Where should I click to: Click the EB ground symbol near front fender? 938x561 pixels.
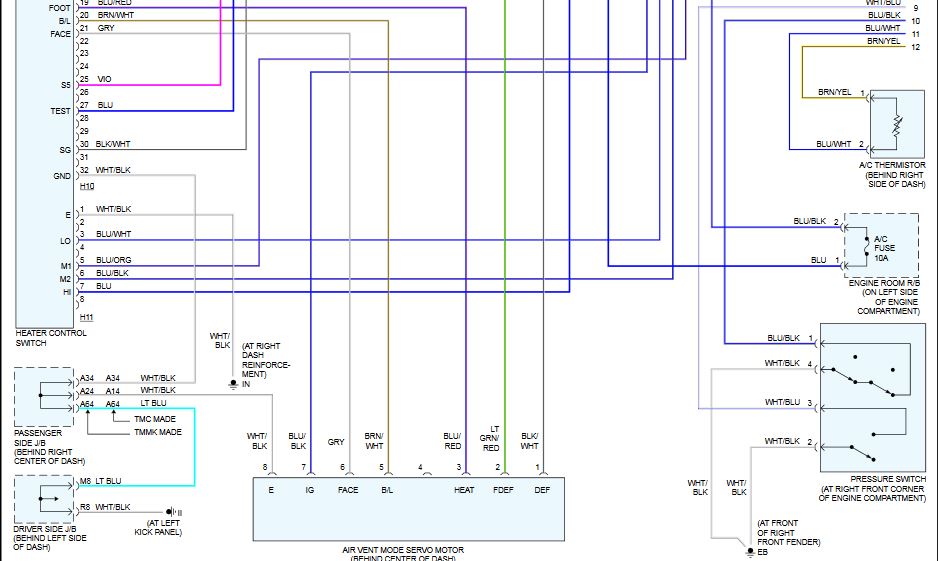750,551
